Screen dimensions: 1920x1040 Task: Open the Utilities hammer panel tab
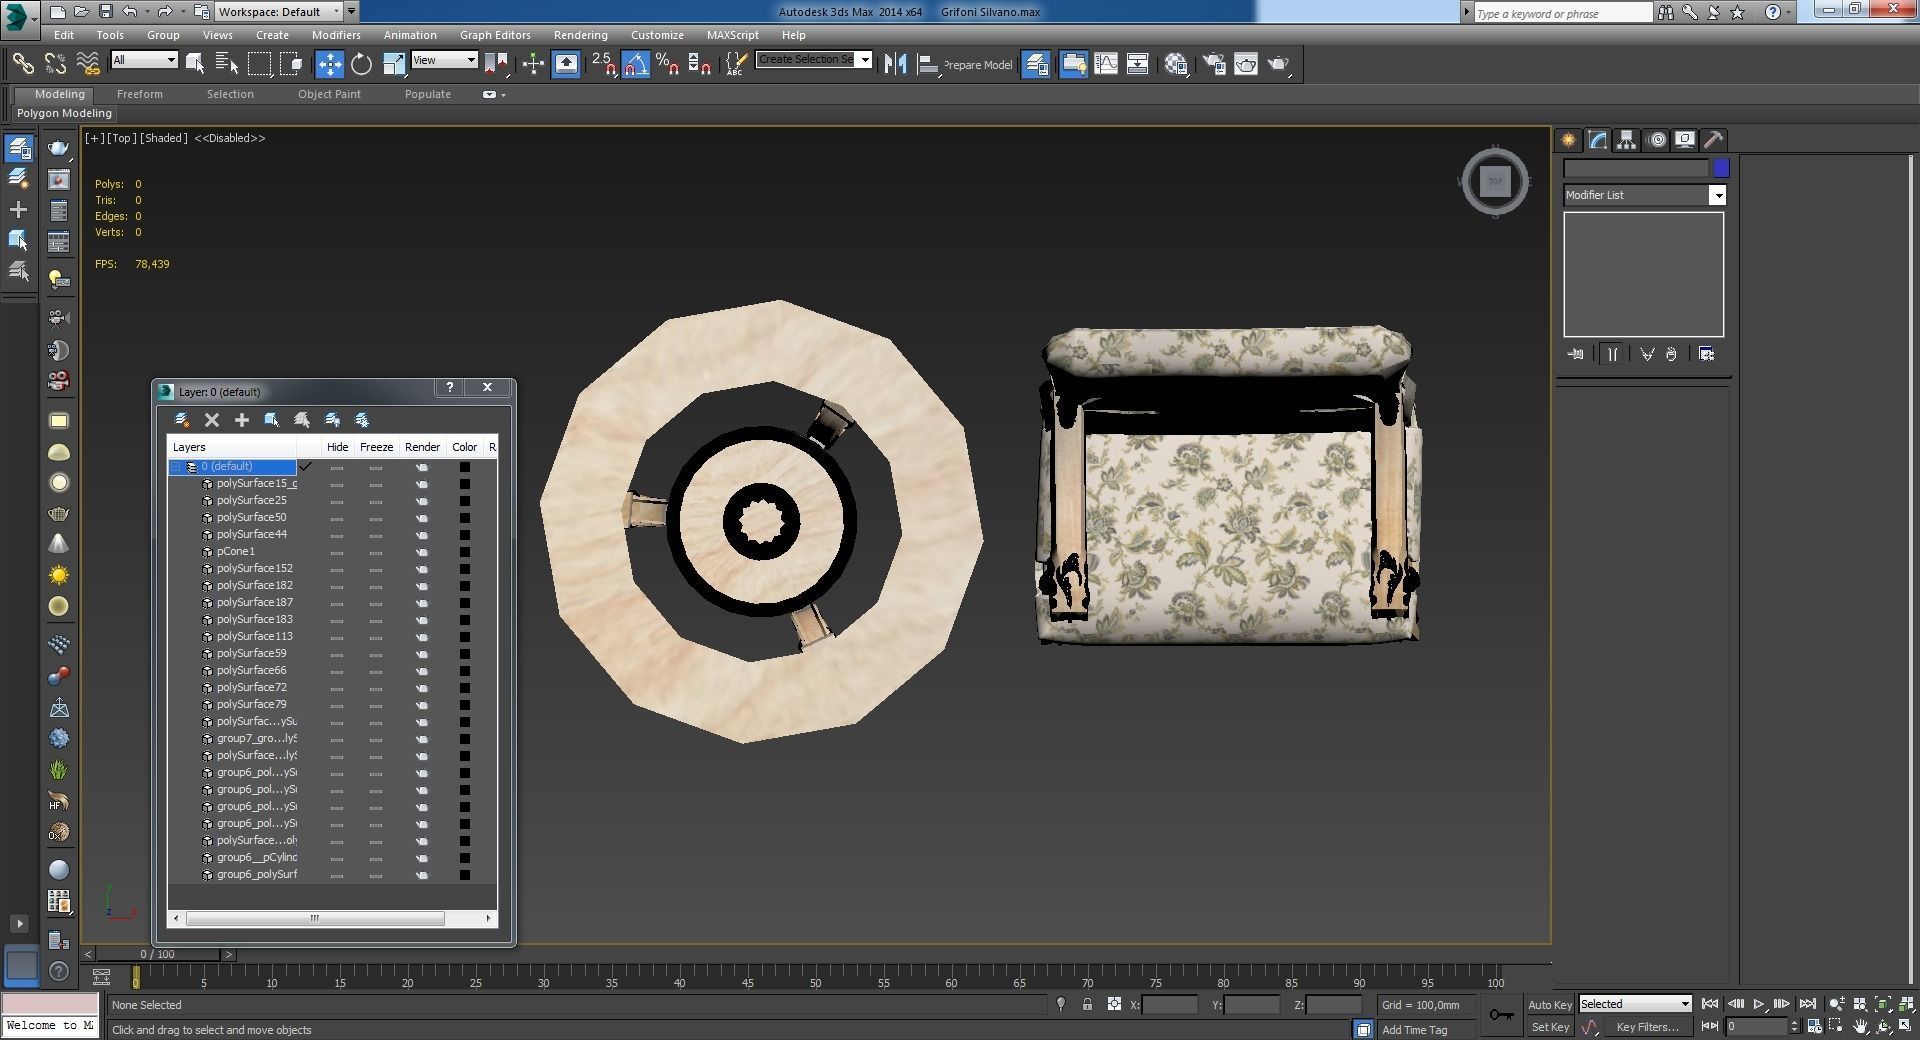pyautogui.click(x=1713, y=140)
